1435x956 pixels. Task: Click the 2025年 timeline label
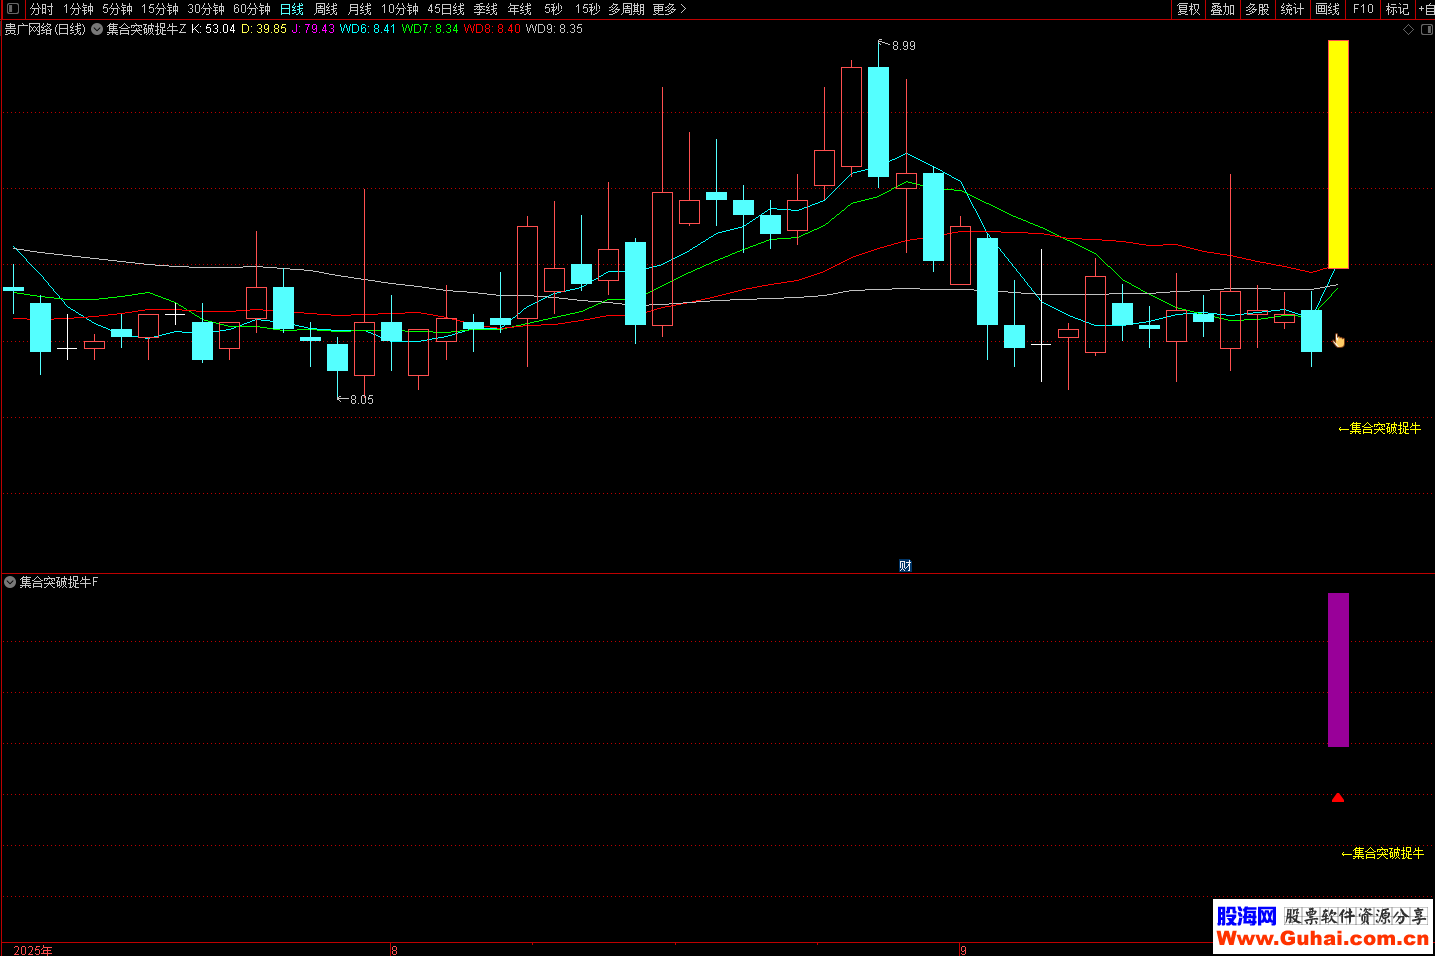click(x=33, y=950)
